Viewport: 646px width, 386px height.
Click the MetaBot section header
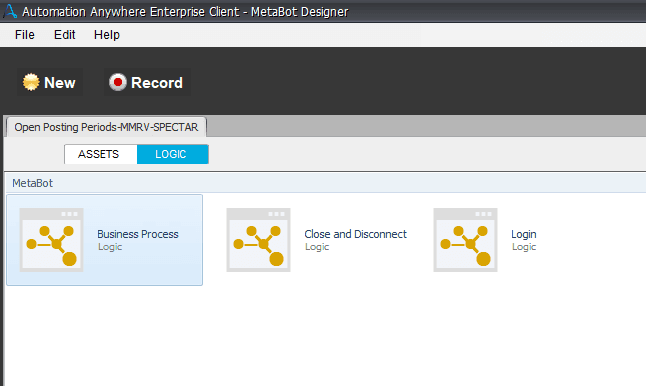(x=33, y=183)
